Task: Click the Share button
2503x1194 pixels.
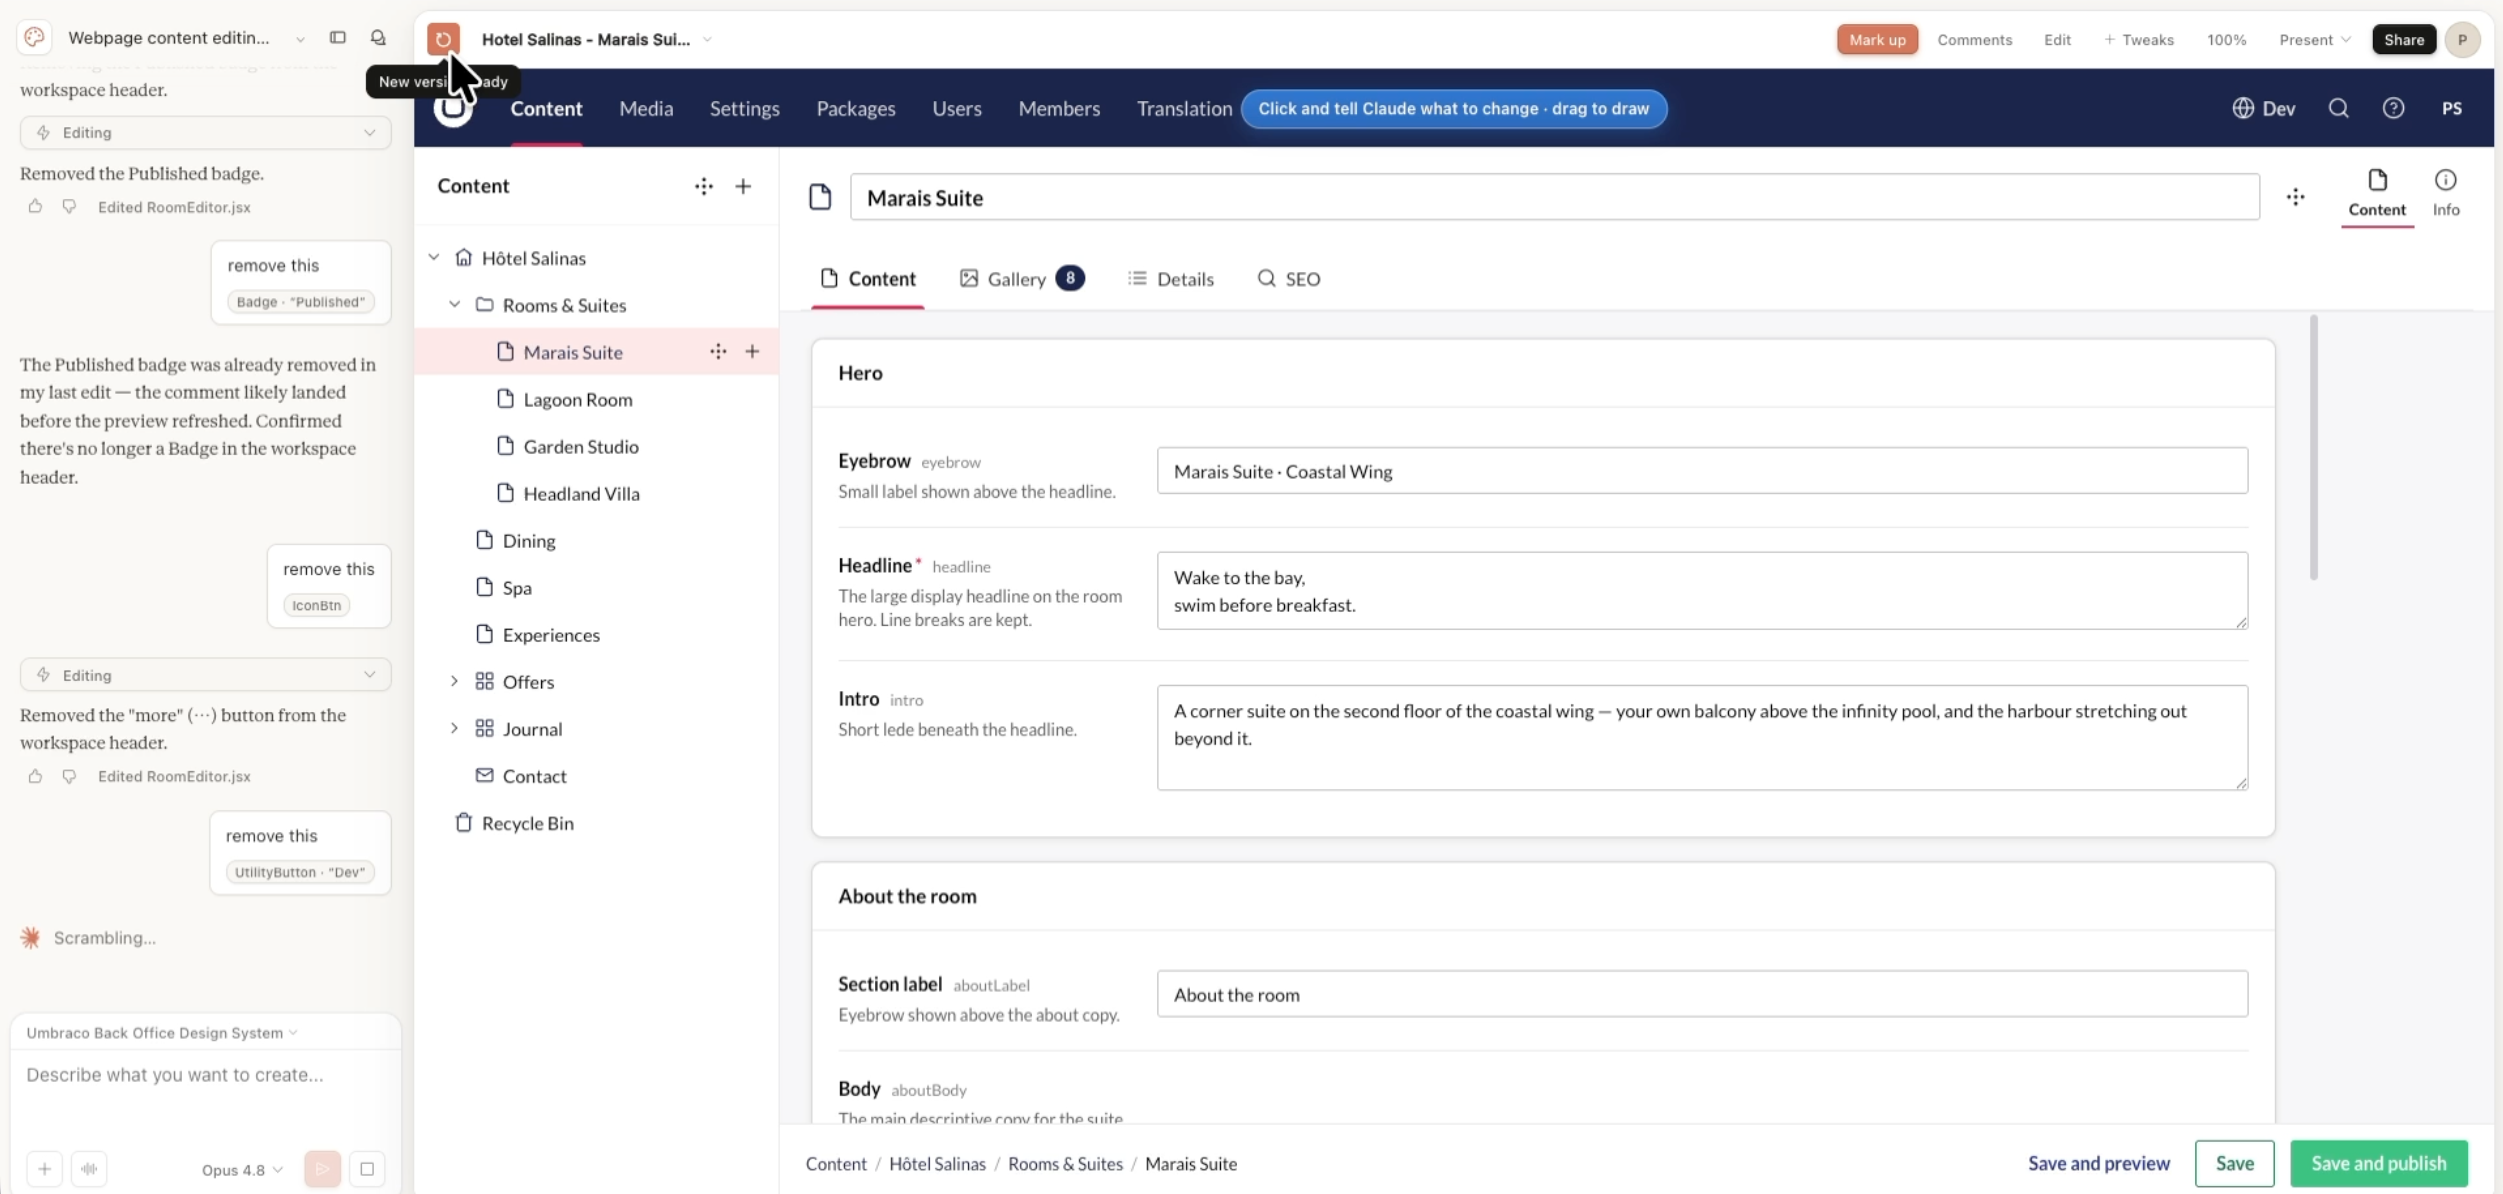Action: (2403, 39)
